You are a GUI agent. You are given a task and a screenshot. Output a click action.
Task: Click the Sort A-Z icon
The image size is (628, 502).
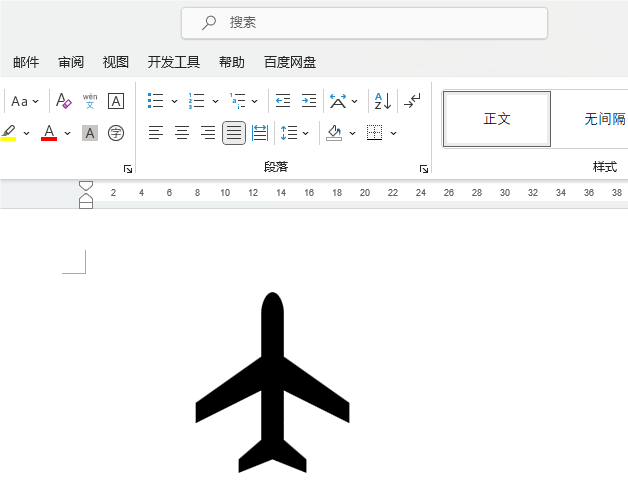click(x=382, y=101)
